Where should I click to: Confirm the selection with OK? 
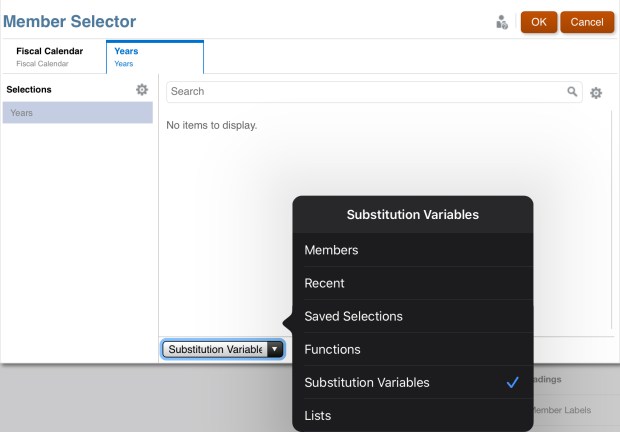[538, 22]
